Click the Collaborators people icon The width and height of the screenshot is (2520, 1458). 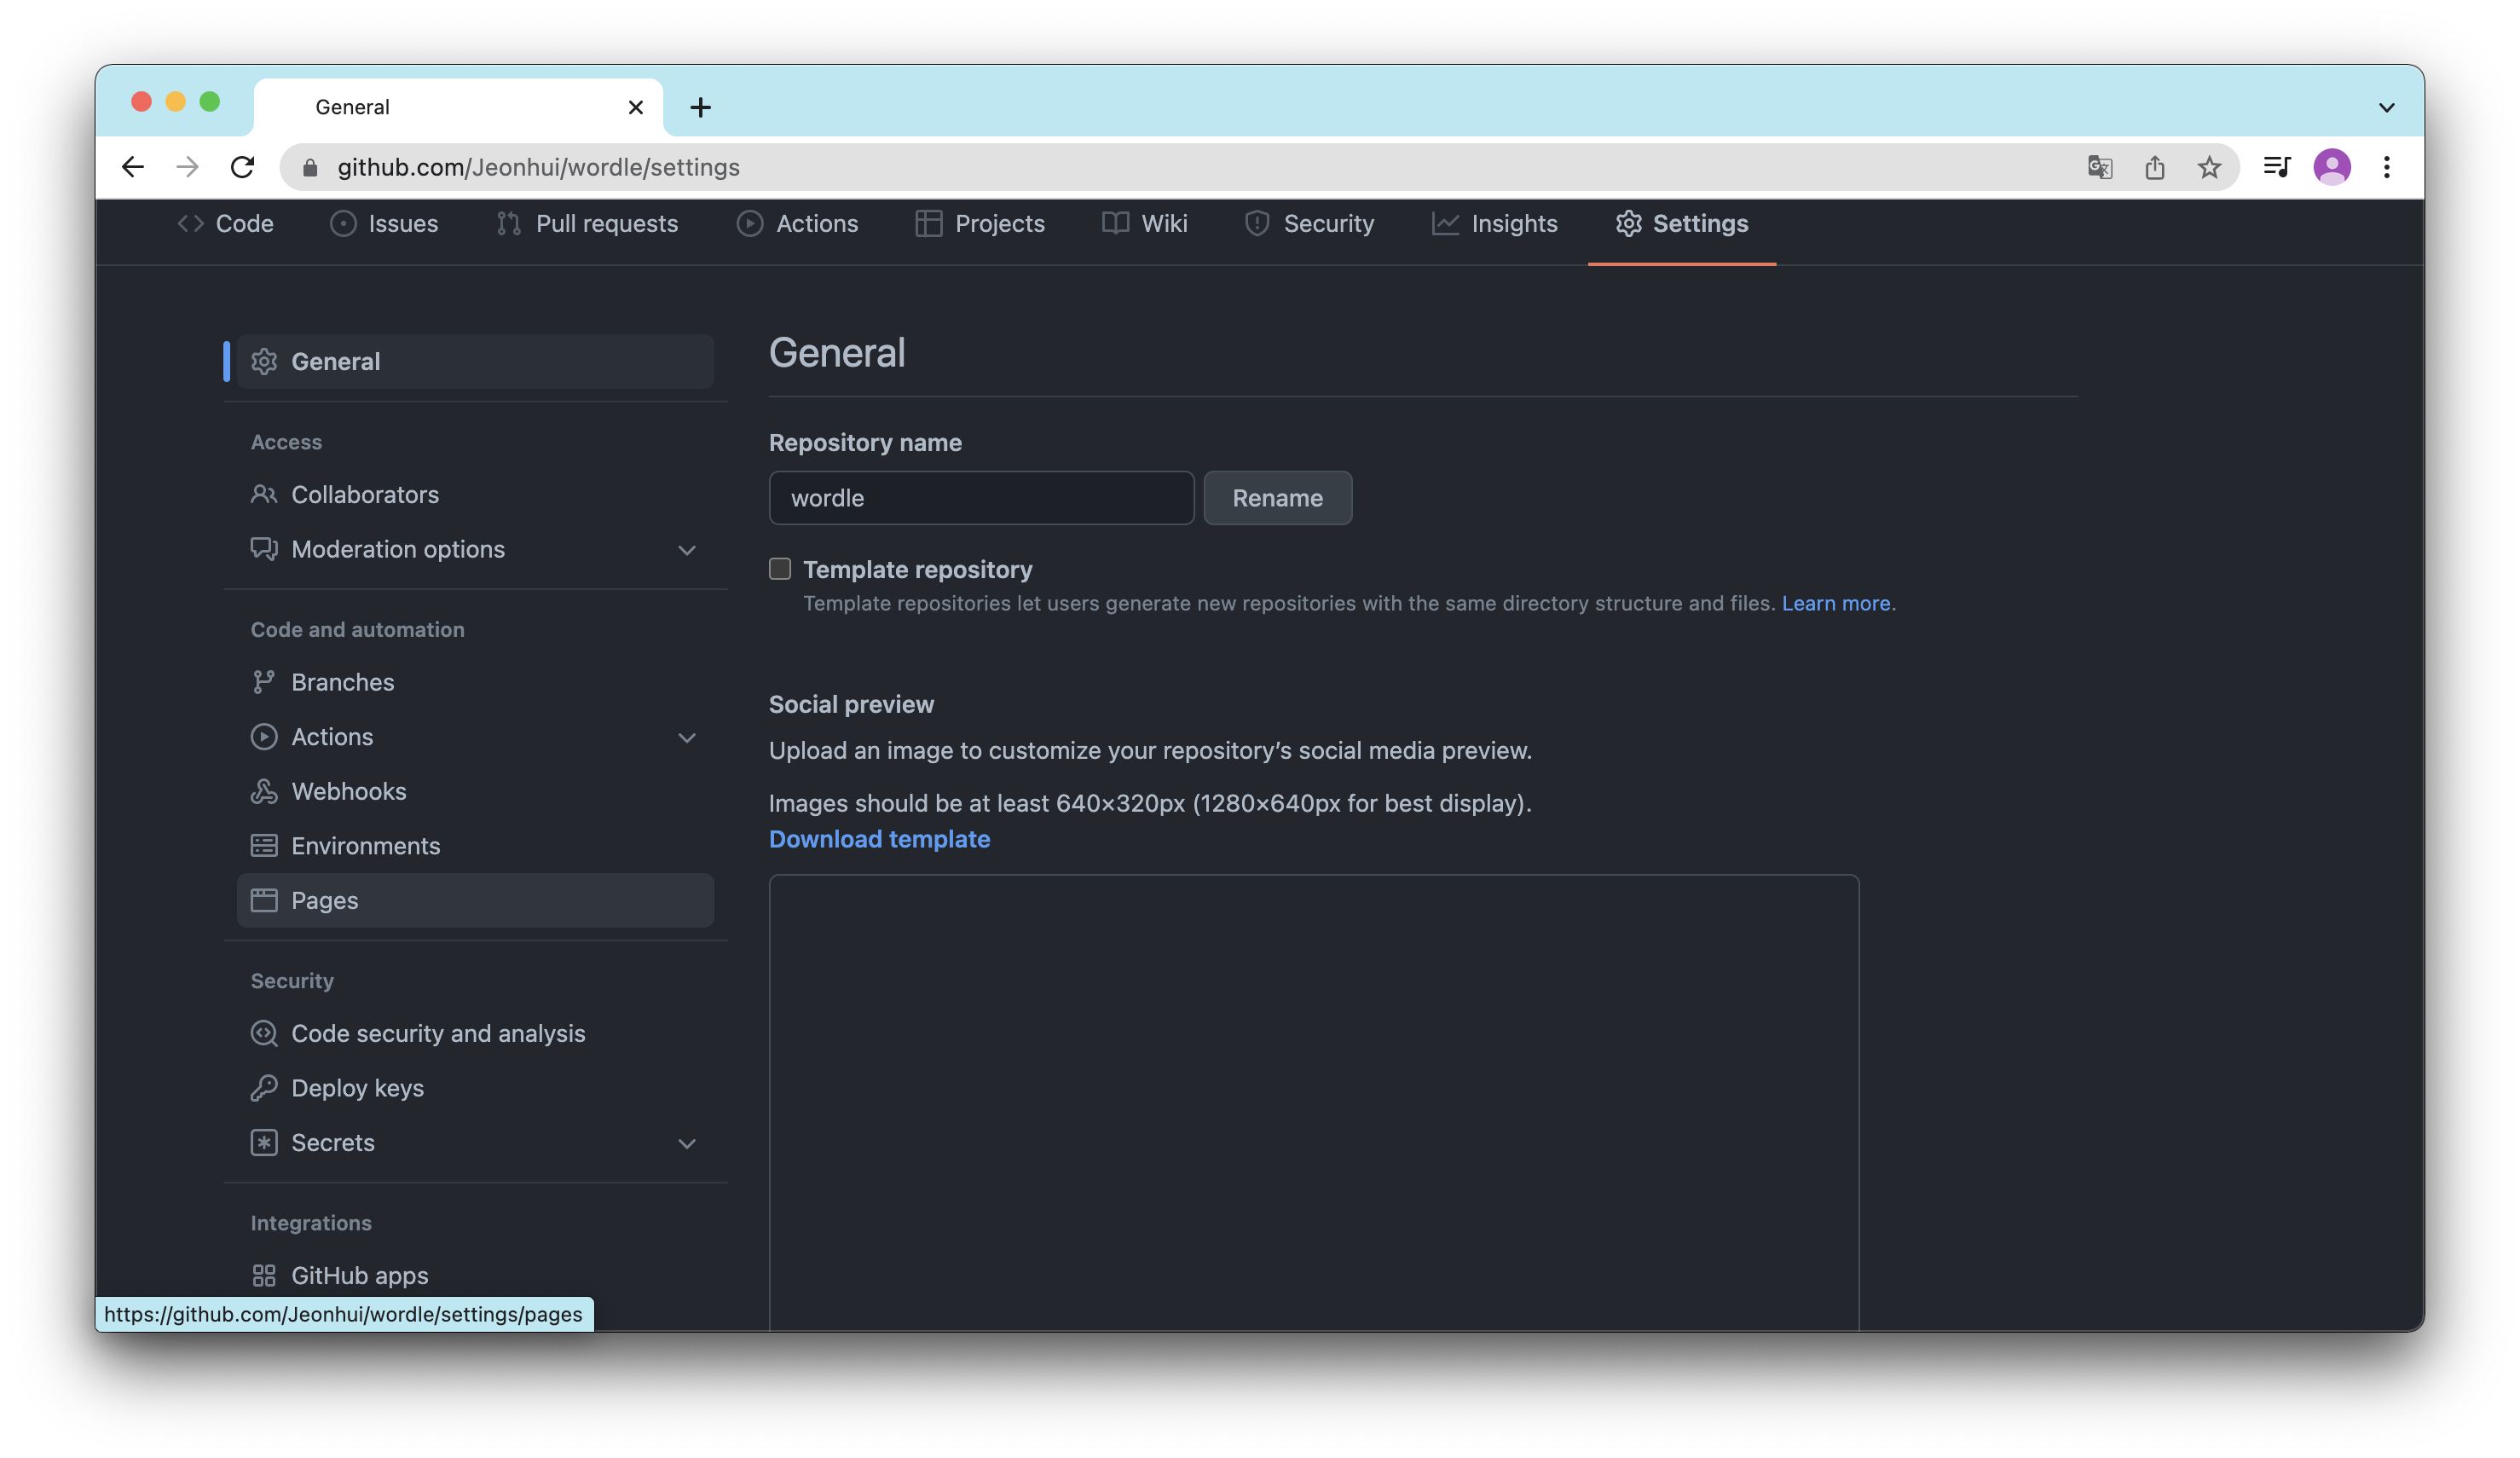point(264,495)
